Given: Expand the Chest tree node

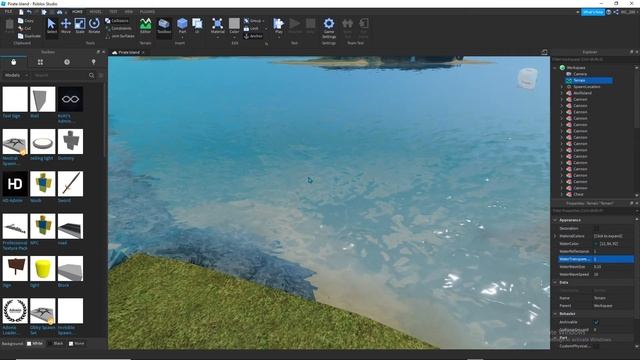Looking at the screenshot, I should point(562,194).
